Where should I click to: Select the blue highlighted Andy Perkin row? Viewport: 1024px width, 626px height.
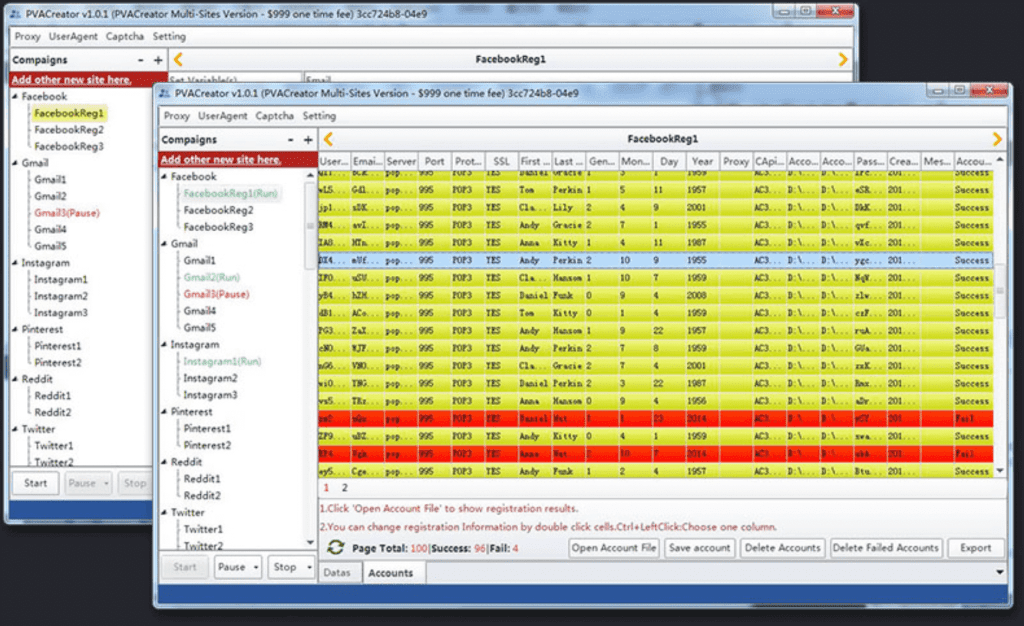click(x=656, y=260)
